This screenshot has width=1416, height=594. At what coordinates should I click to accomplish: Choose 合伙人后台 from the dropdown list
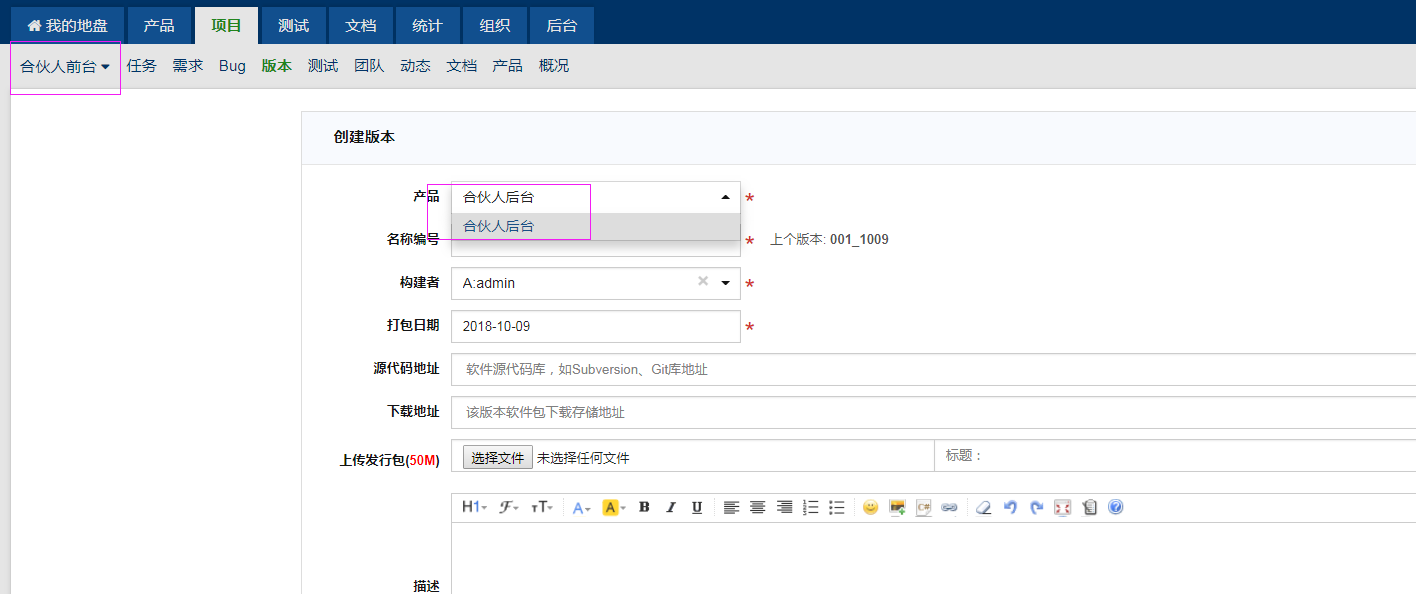click(596, 227)
